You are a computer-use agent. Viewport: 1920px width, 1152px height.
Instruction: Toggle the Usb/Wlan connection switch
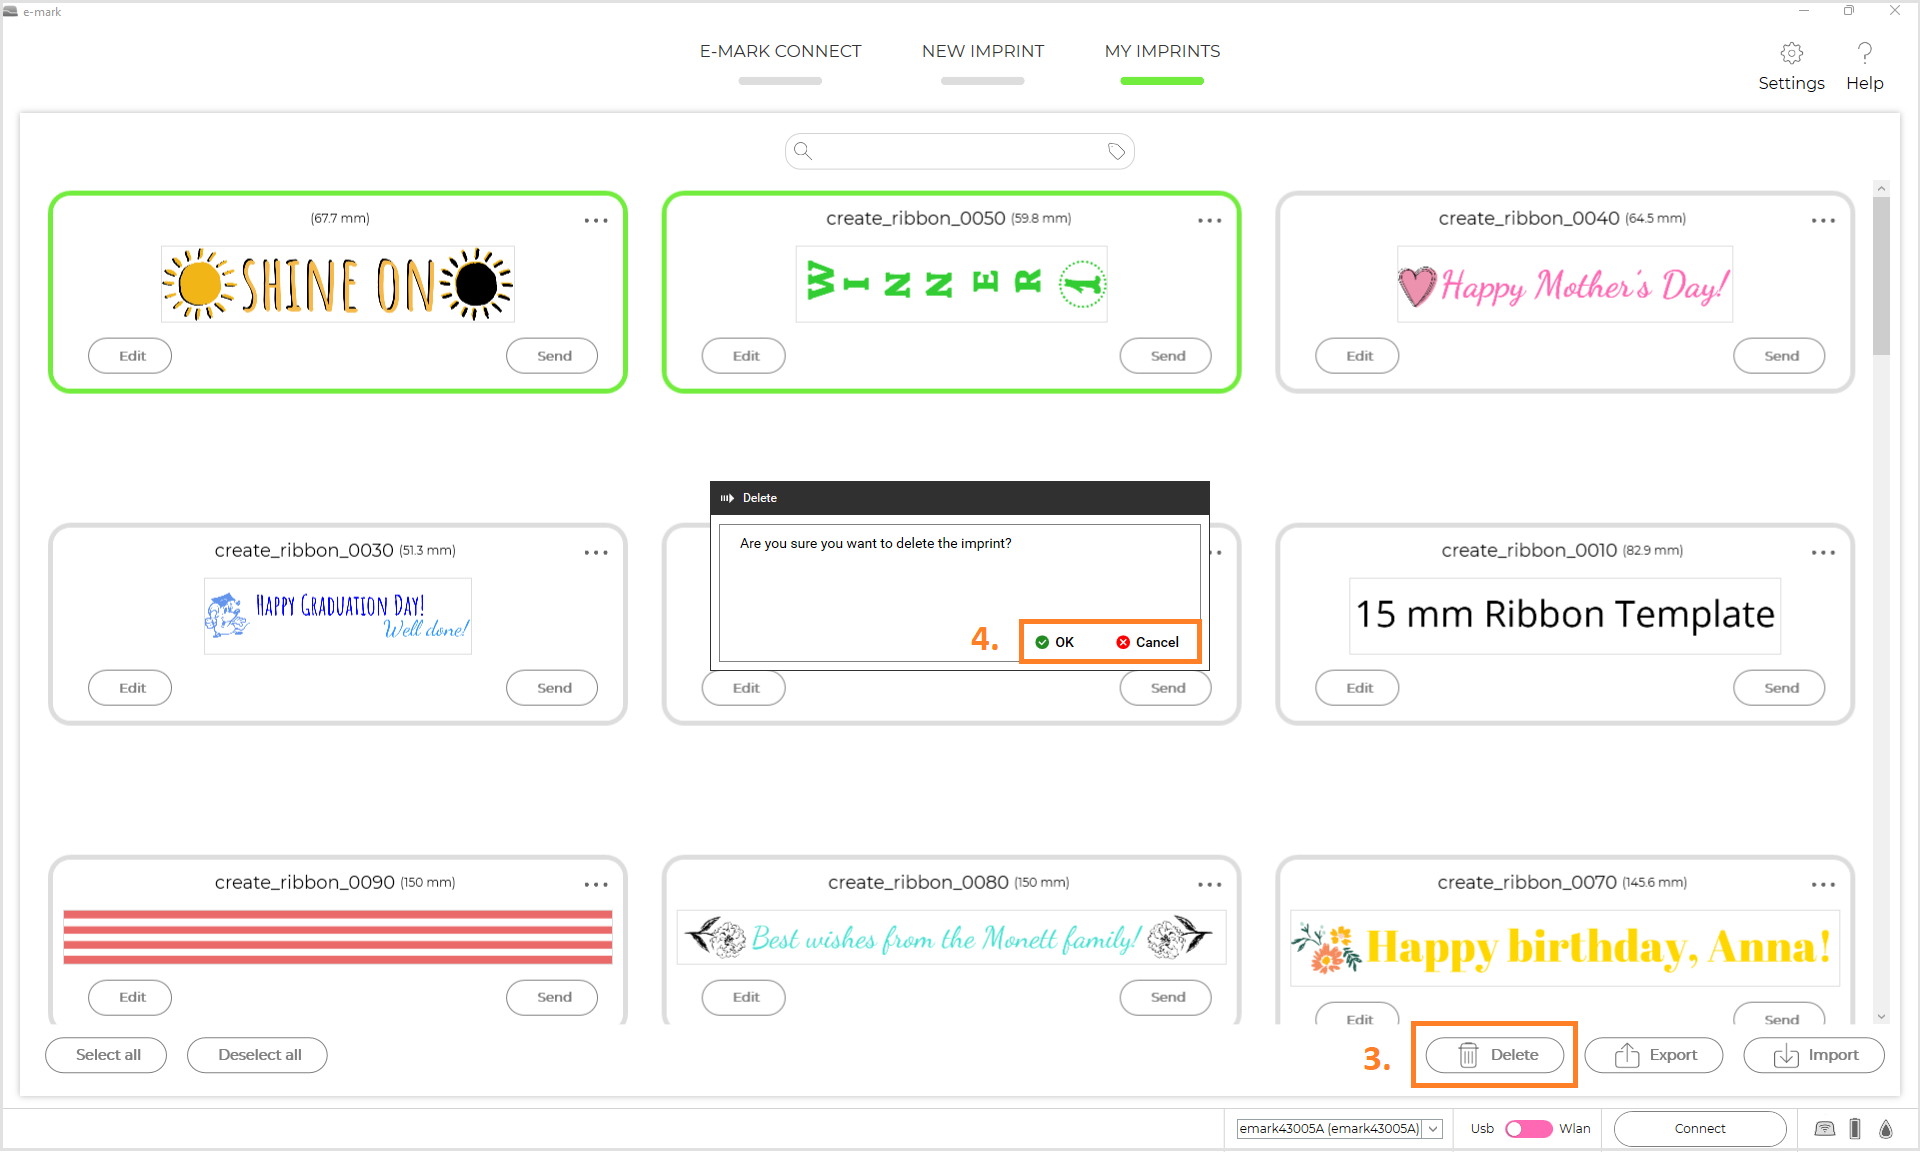(1528, 1128)
